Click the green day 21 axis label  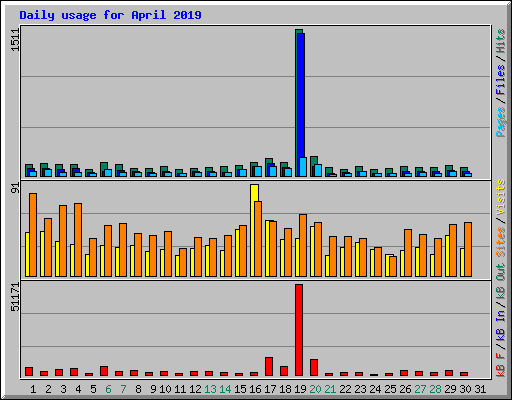(x=330, y=389)
